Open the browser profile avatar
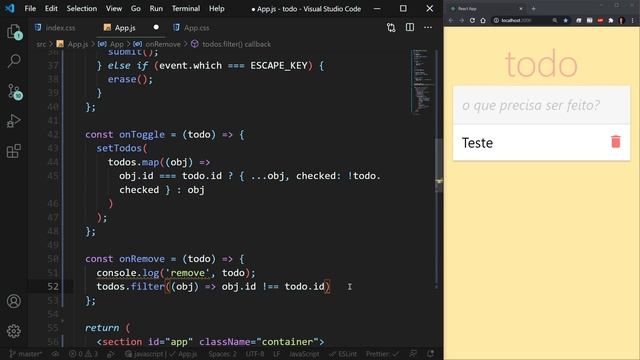Image resolution: width=640 pixels, height=360 pixels. click(x=621, y=20)
